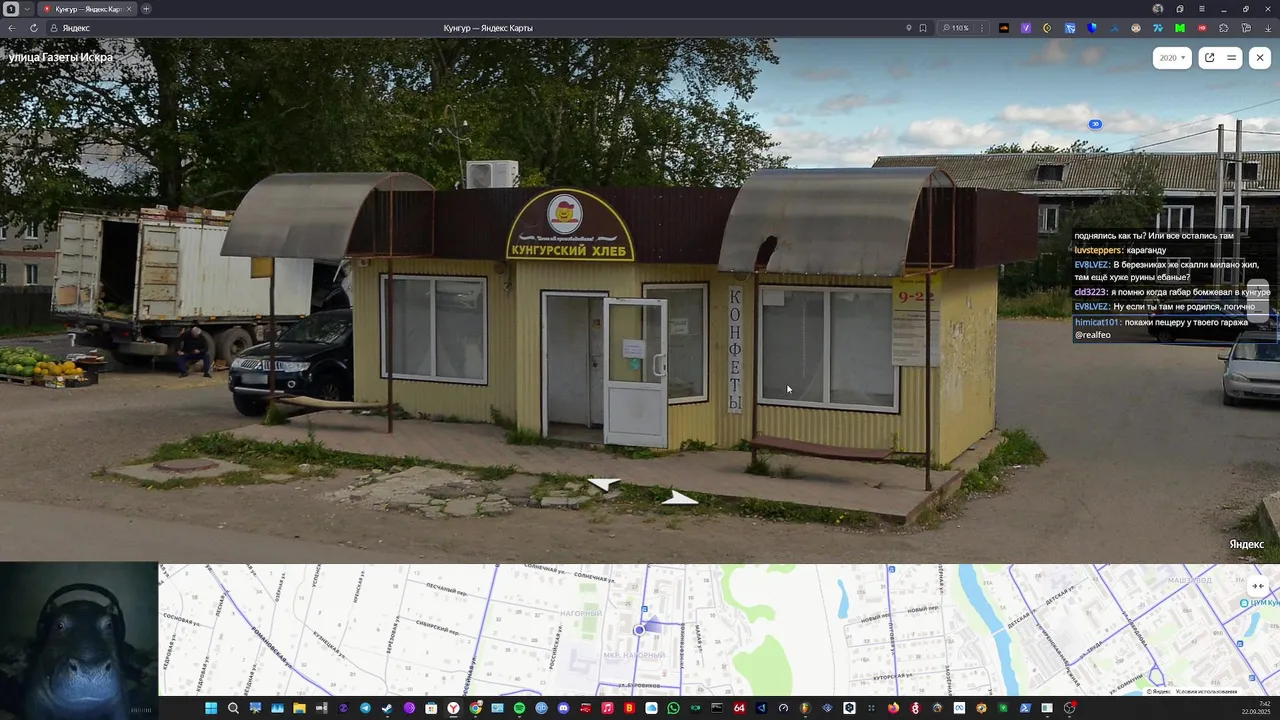The height and width of the screenshot is (720, 1280).
Task: Bookmark the page with the bookmark icon
Action: coord(923,28)
